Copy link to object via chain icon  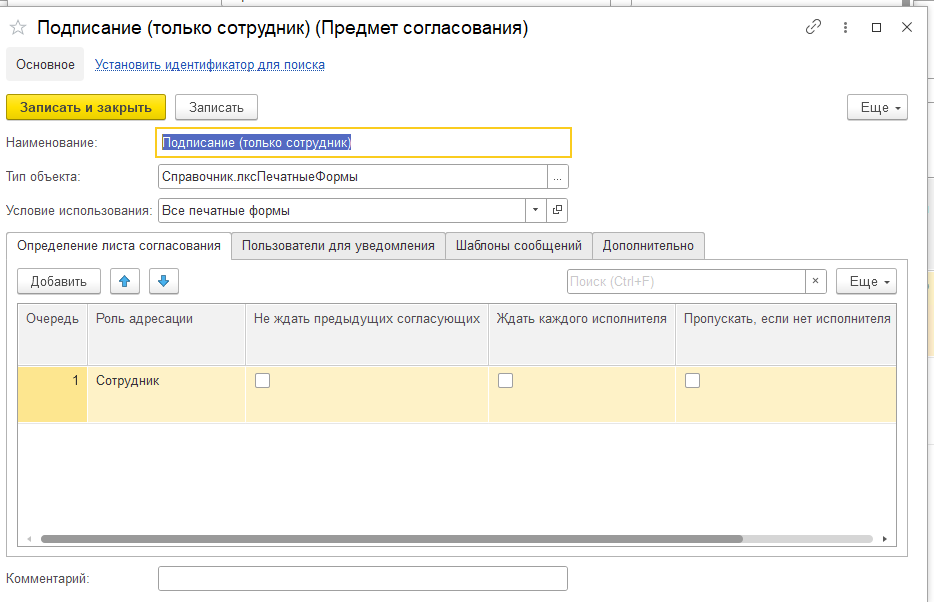[x=813, y=27]
